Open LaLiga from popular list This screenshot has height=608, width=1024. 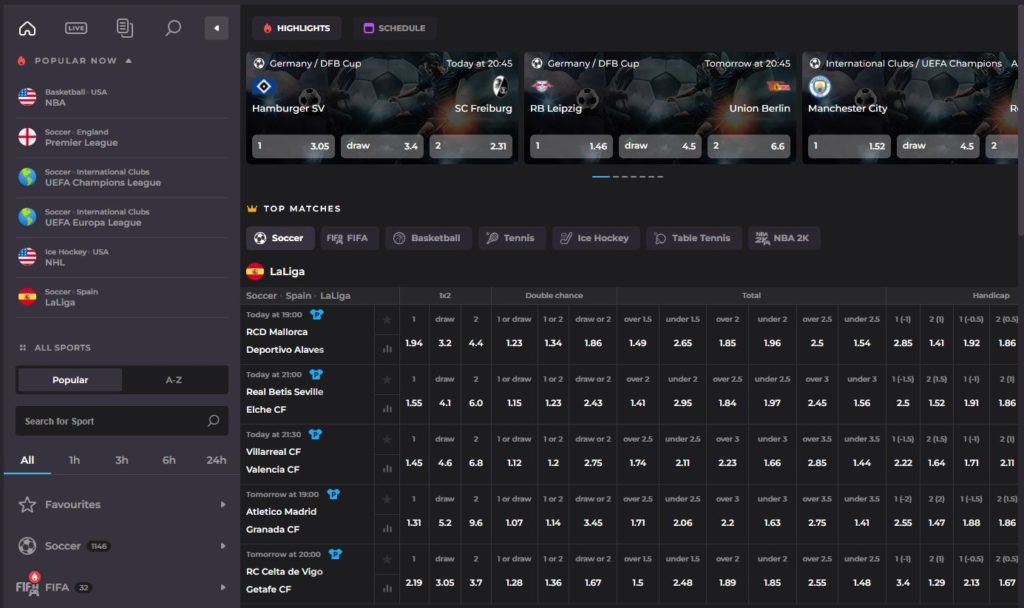pos(121,296)
